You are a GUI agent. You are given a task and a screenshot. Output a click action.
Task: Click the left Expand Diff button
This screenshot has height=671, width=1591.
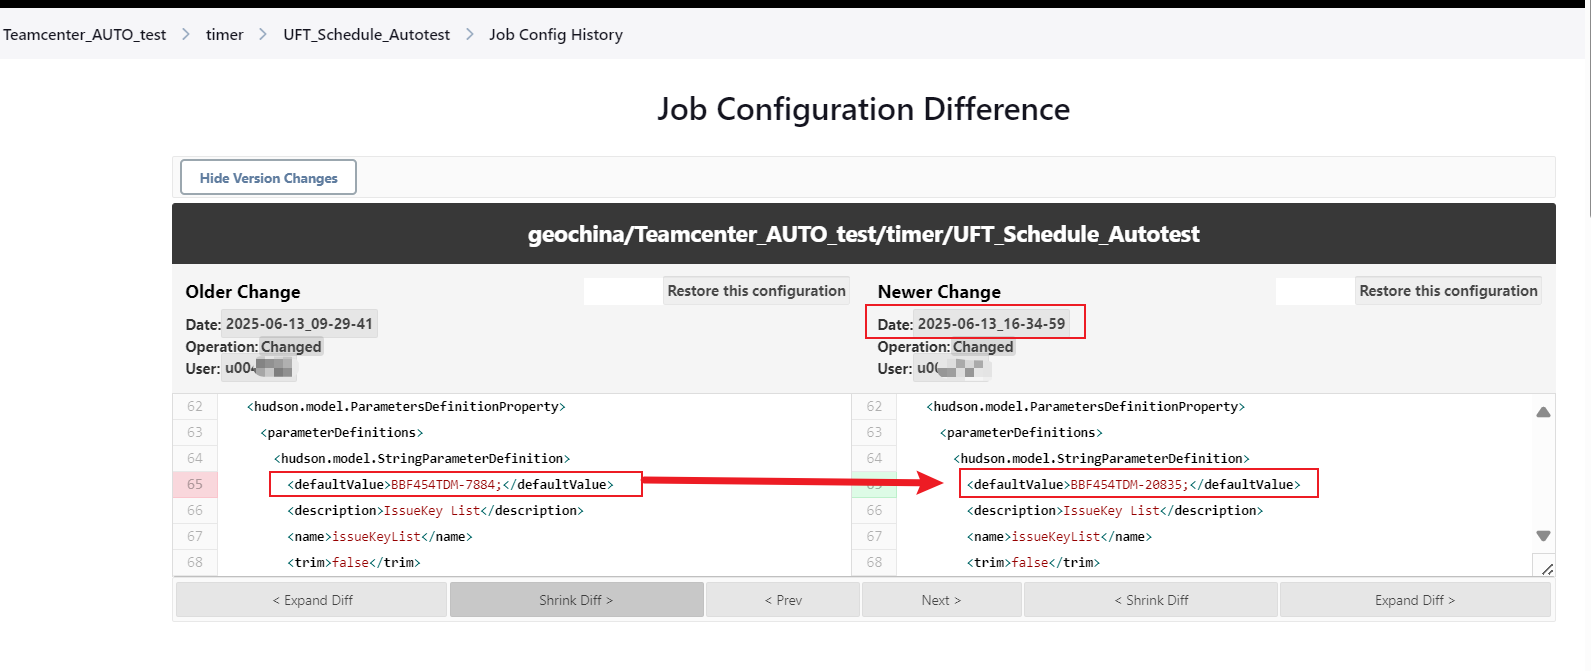pos(312,600)
